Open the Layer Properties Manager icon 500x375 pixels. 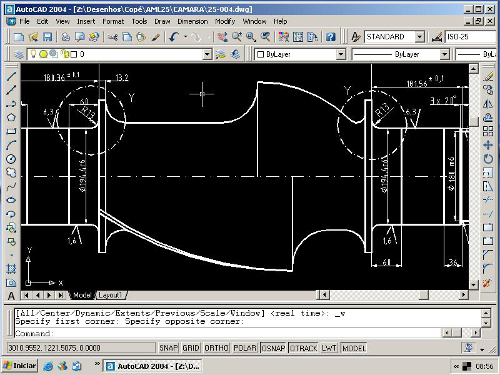[x=19, y=54]
